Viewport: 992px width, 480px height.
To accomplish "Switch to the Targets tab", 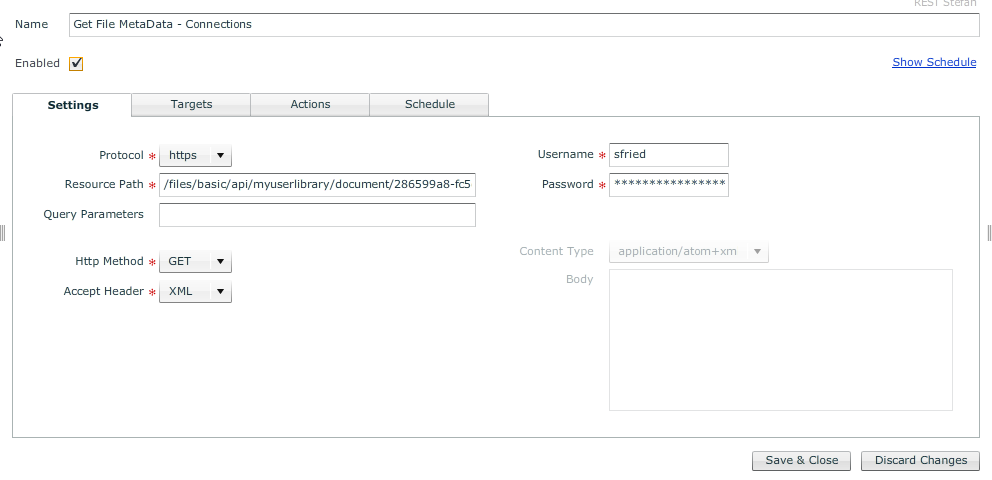I will click(x=191, y=104).
